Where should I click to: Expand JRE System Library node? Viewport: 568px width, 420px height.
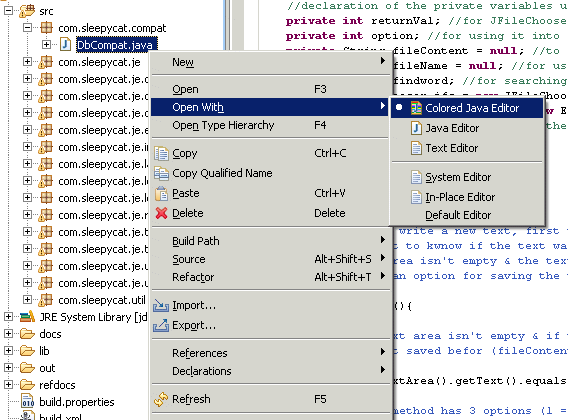click(x=8, y=317)
